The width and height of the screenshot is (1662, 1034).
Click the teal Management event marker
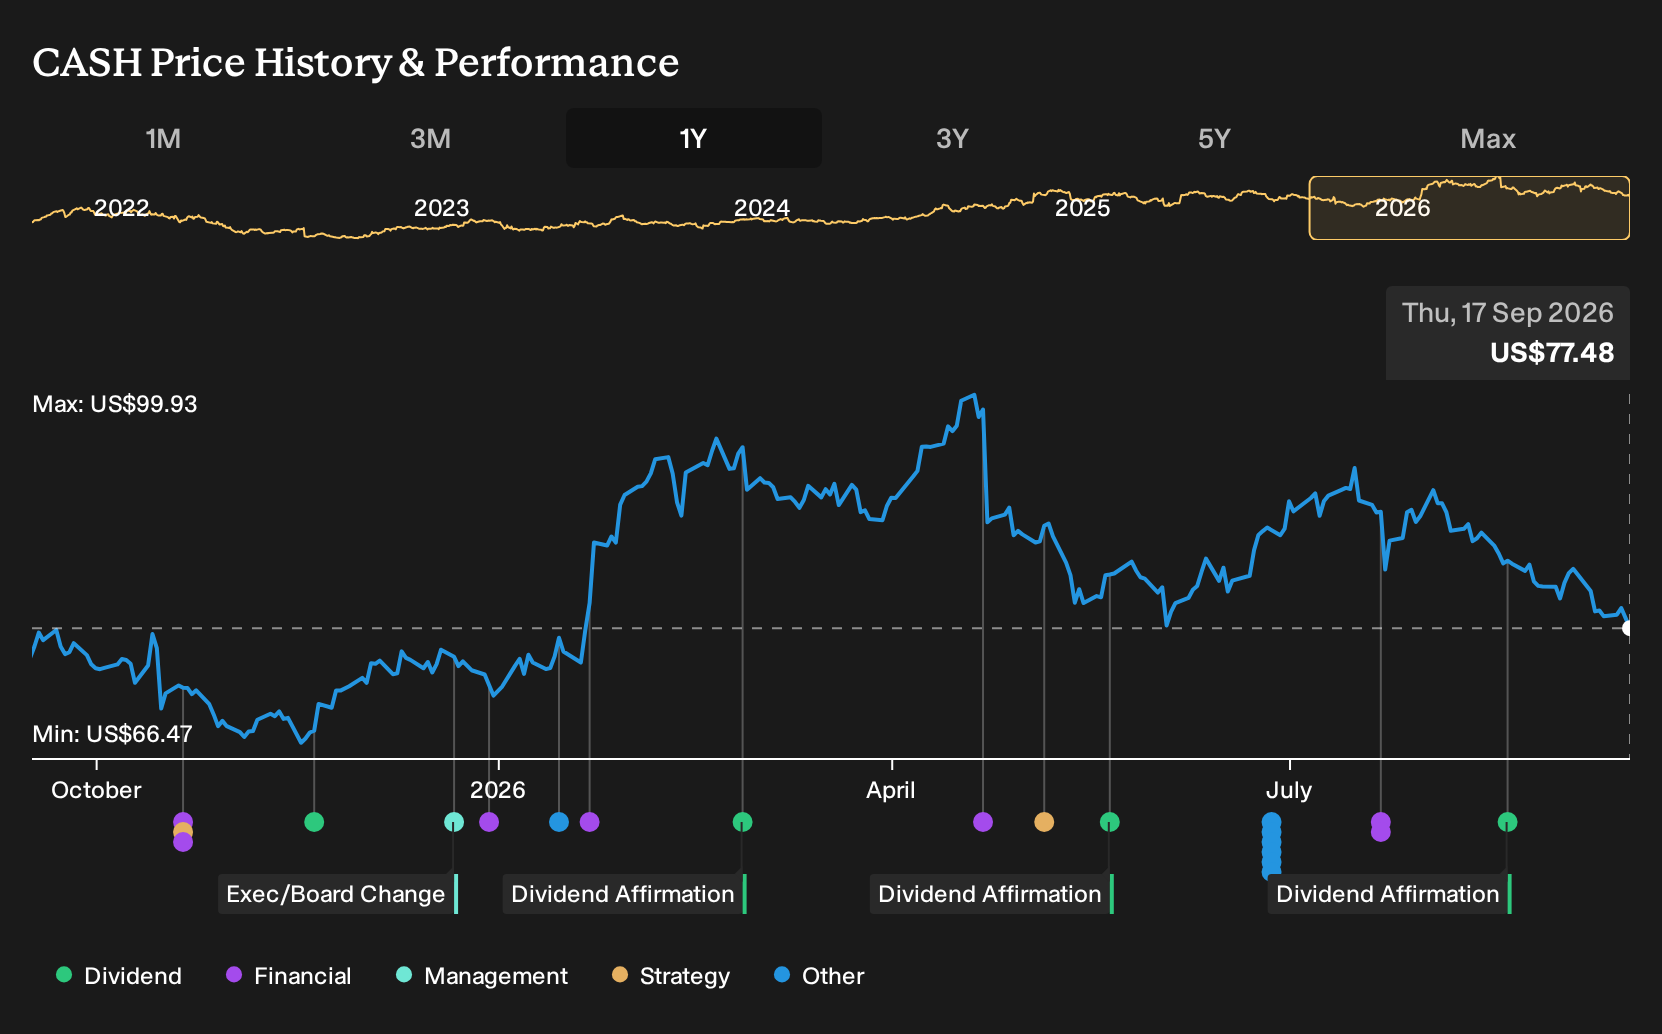[x=454, y=822]
